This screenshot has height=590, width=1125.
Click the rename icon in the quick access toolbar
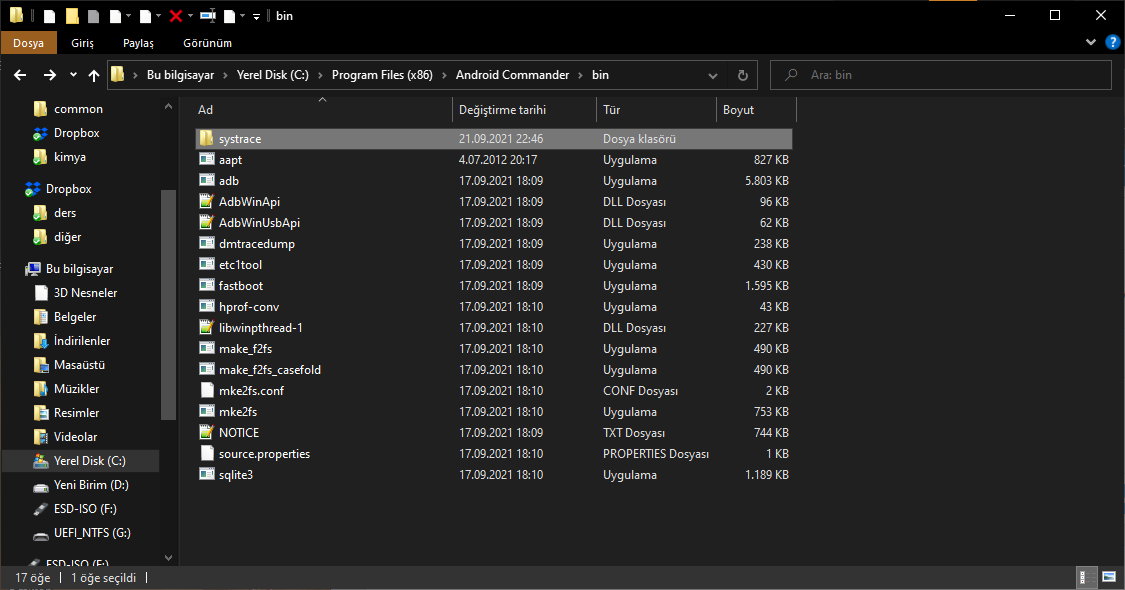[208, 16]
